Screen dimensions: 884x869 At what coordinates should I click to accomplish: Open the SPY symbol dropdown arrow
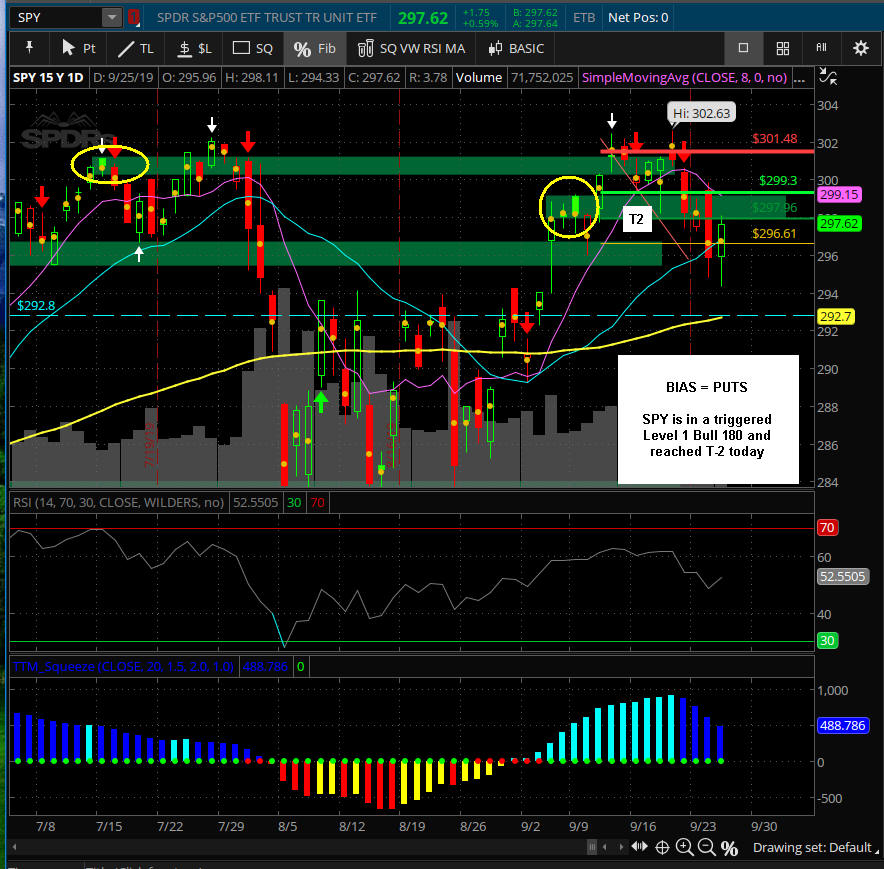tap(112, 17)
